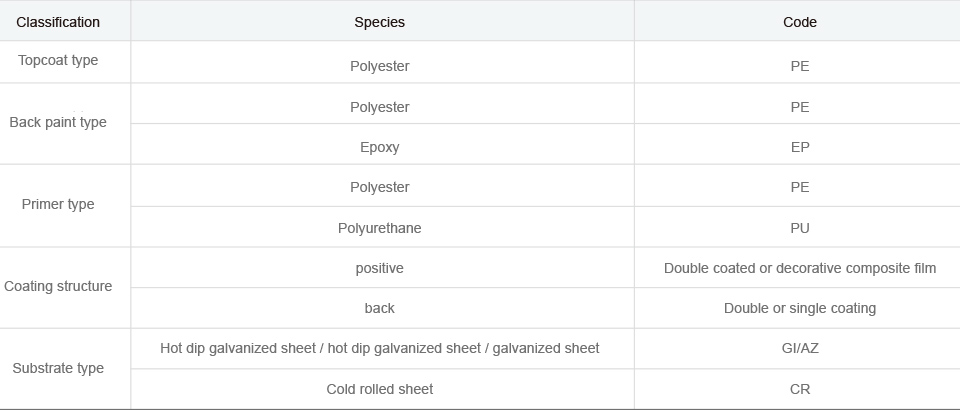Click 'Double coated or decorative composite film'
960x410 pixels.
pos(799,268)
